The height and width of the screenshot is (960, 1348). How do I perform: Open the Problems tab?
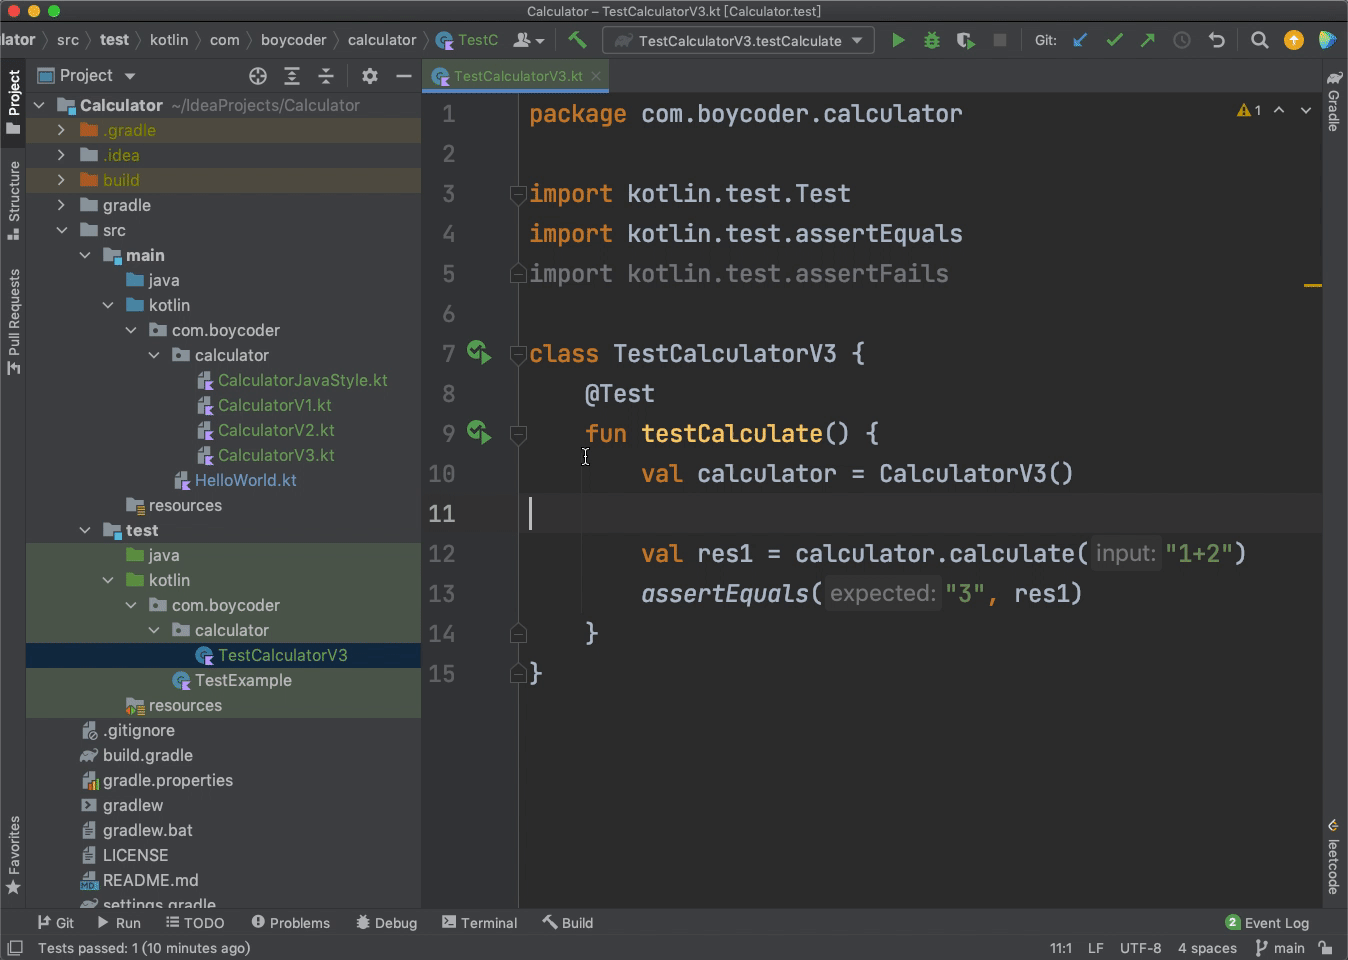tap(290, 923)
